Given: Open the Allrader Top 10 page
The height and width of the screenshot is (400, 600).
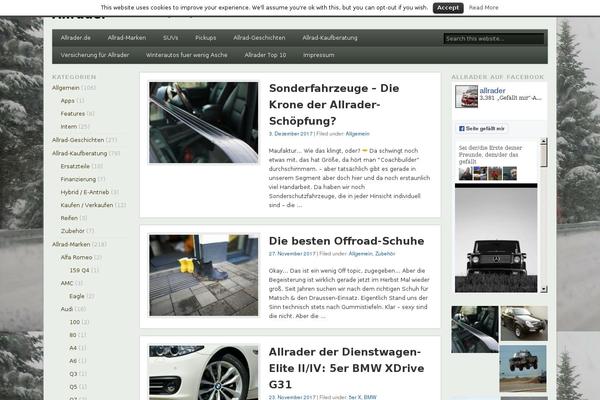Looking at the screenshot, I should coord(265,55).
